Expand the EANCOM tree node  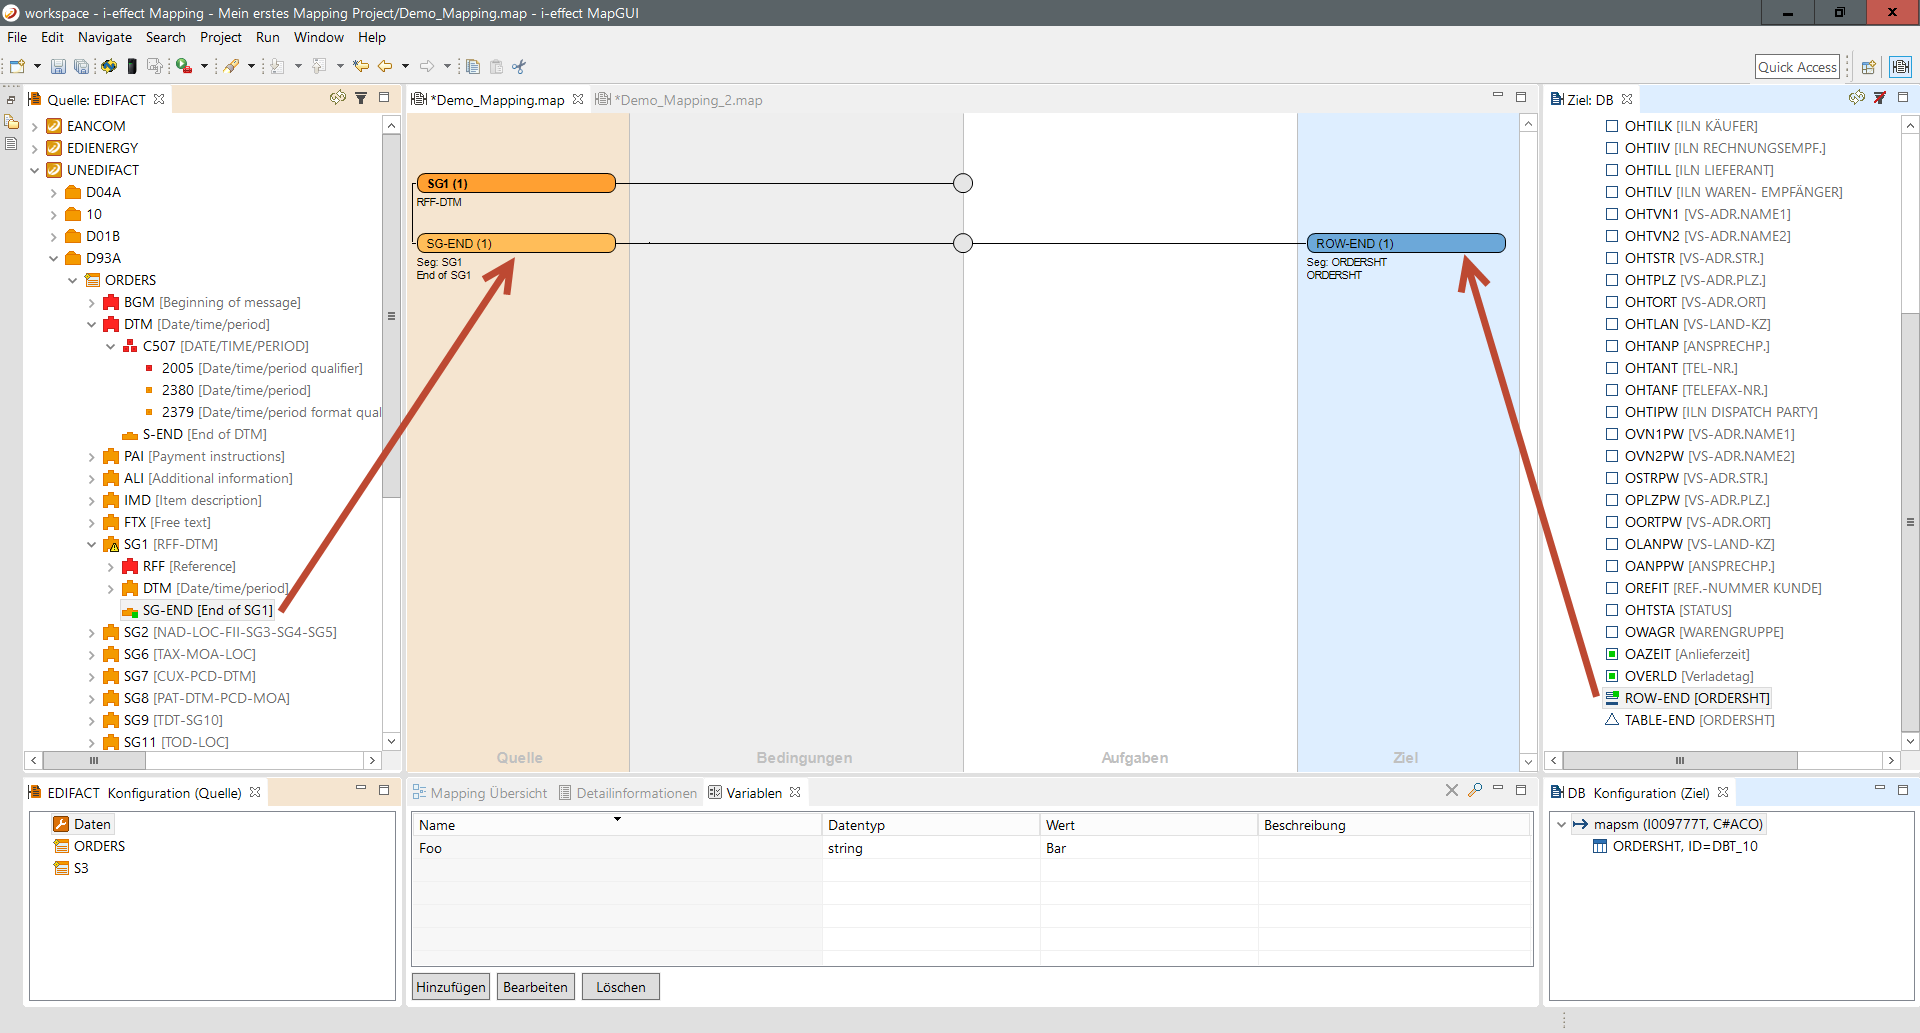coord(35,127)
